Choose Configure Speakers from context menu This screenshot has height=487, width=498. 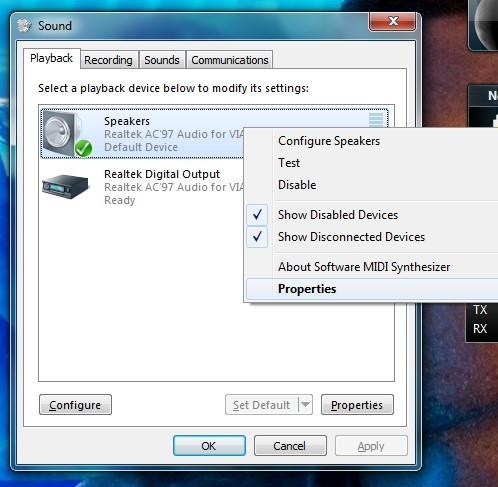[329, 141]
